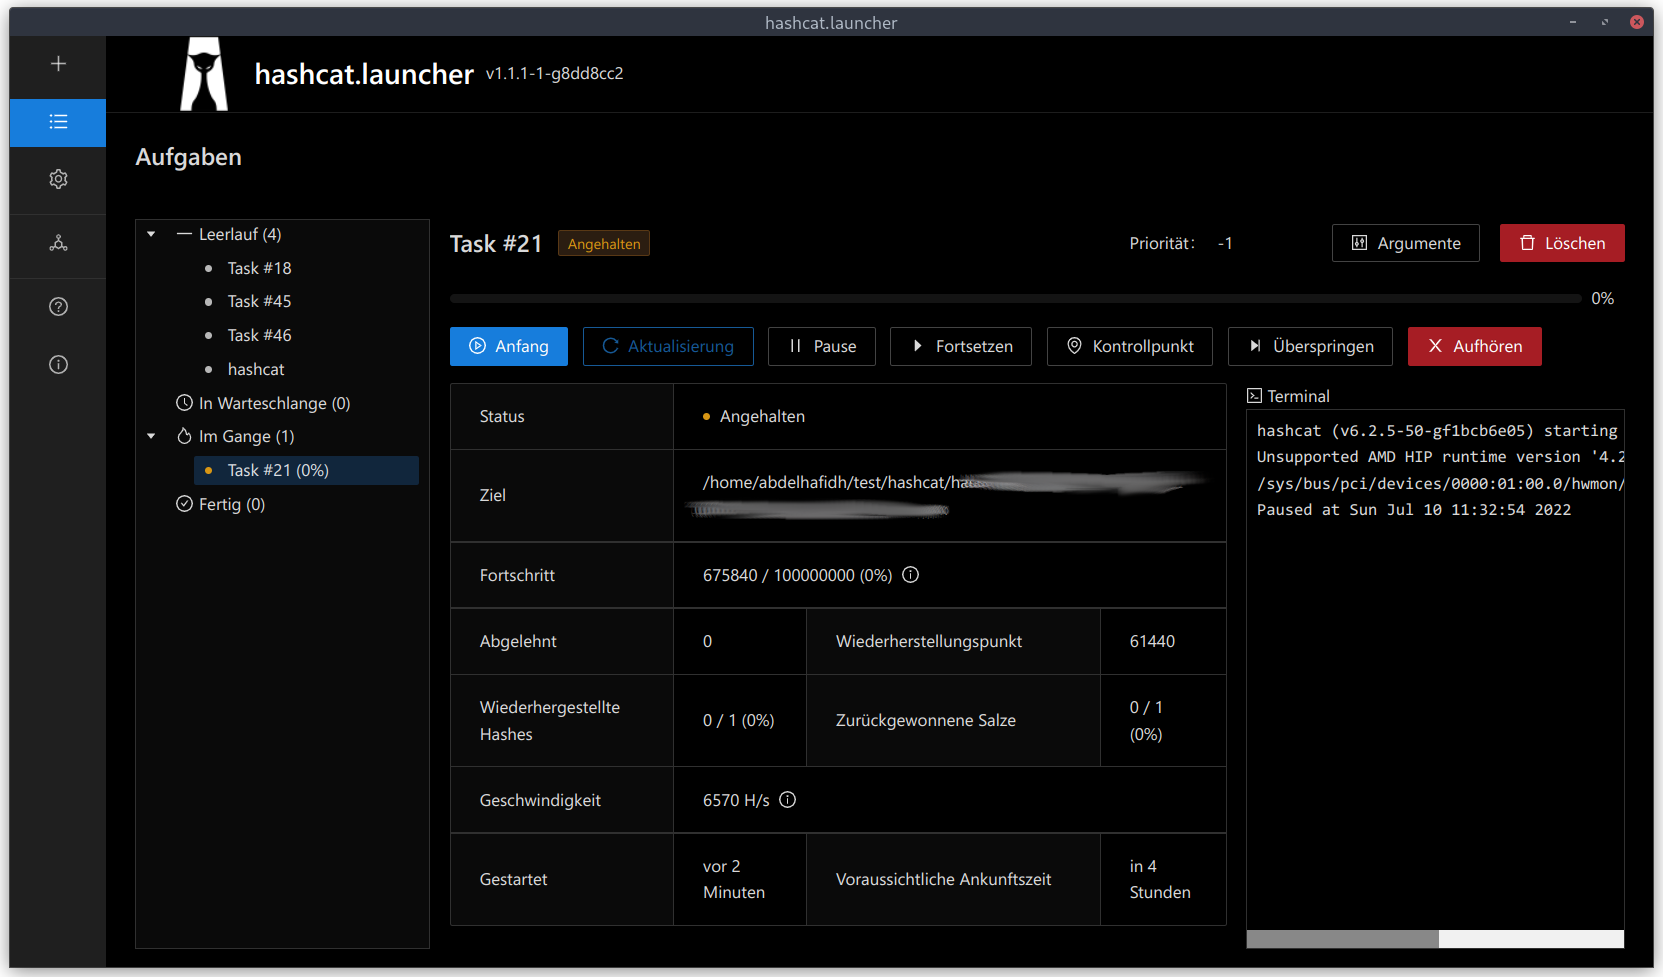Collapse the Im Gange (1) tree group
Screen dimensions: 1663x977
[x=151, y=436]
